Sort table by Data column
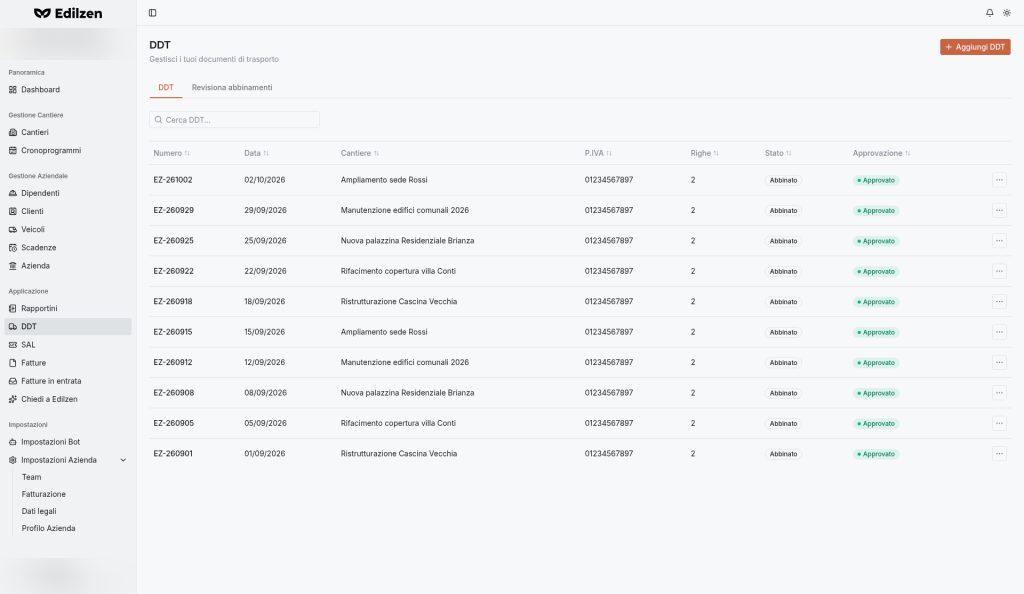 pos(257,153)
